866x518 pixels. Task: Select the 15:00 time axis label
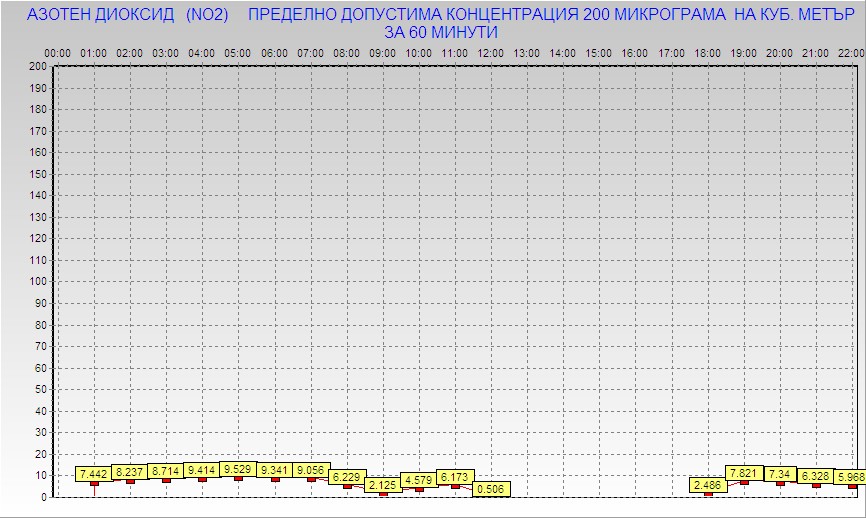pyautogui.click(x=598, y=52)
